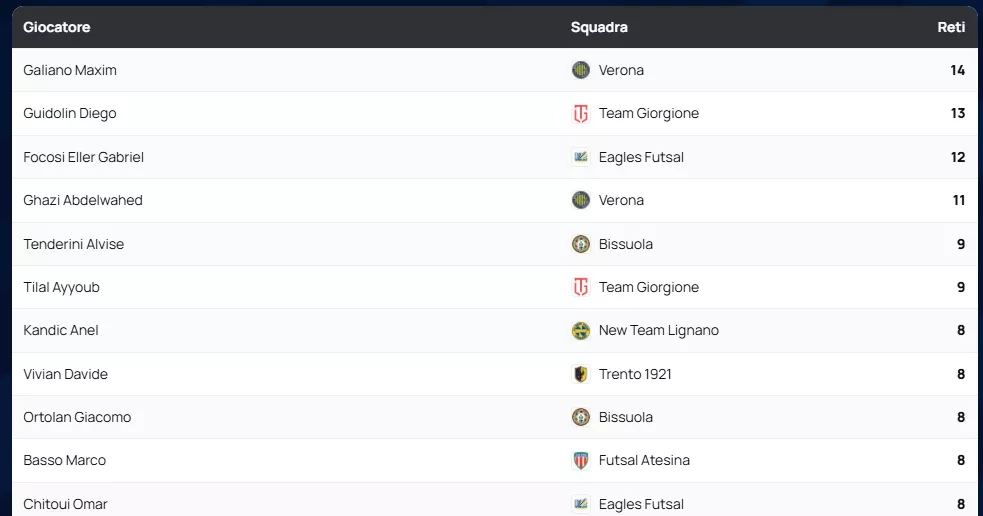
Task: Click Team Giorgione logo in Guidolin Diego row
Action: click(581, 114)
